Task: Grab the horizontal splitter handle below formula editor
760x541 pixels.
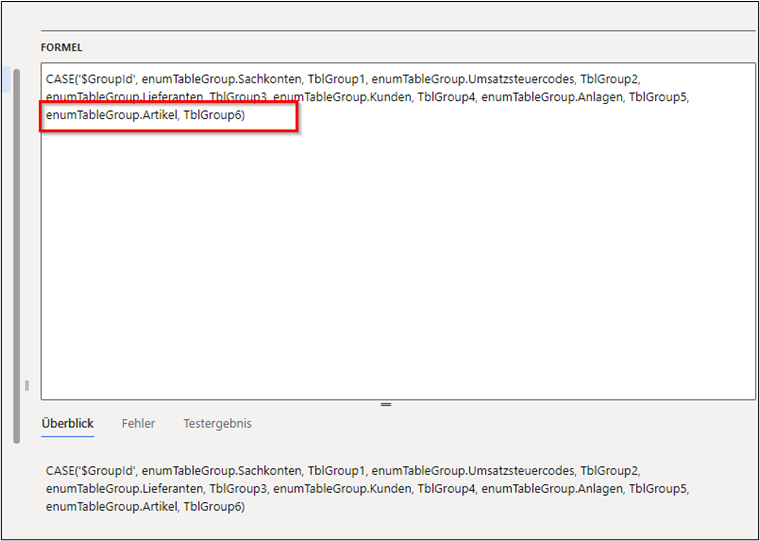Action: pos(386,404)
